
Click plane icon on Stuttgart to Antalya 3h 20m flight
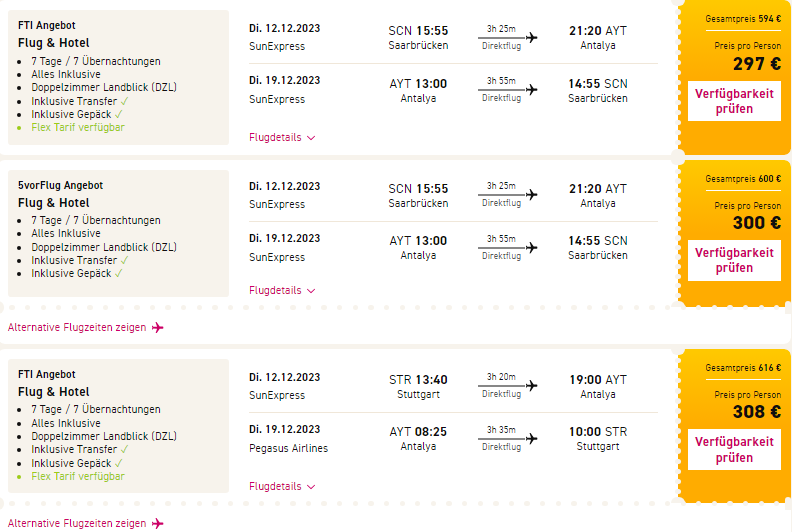(531, 387)
